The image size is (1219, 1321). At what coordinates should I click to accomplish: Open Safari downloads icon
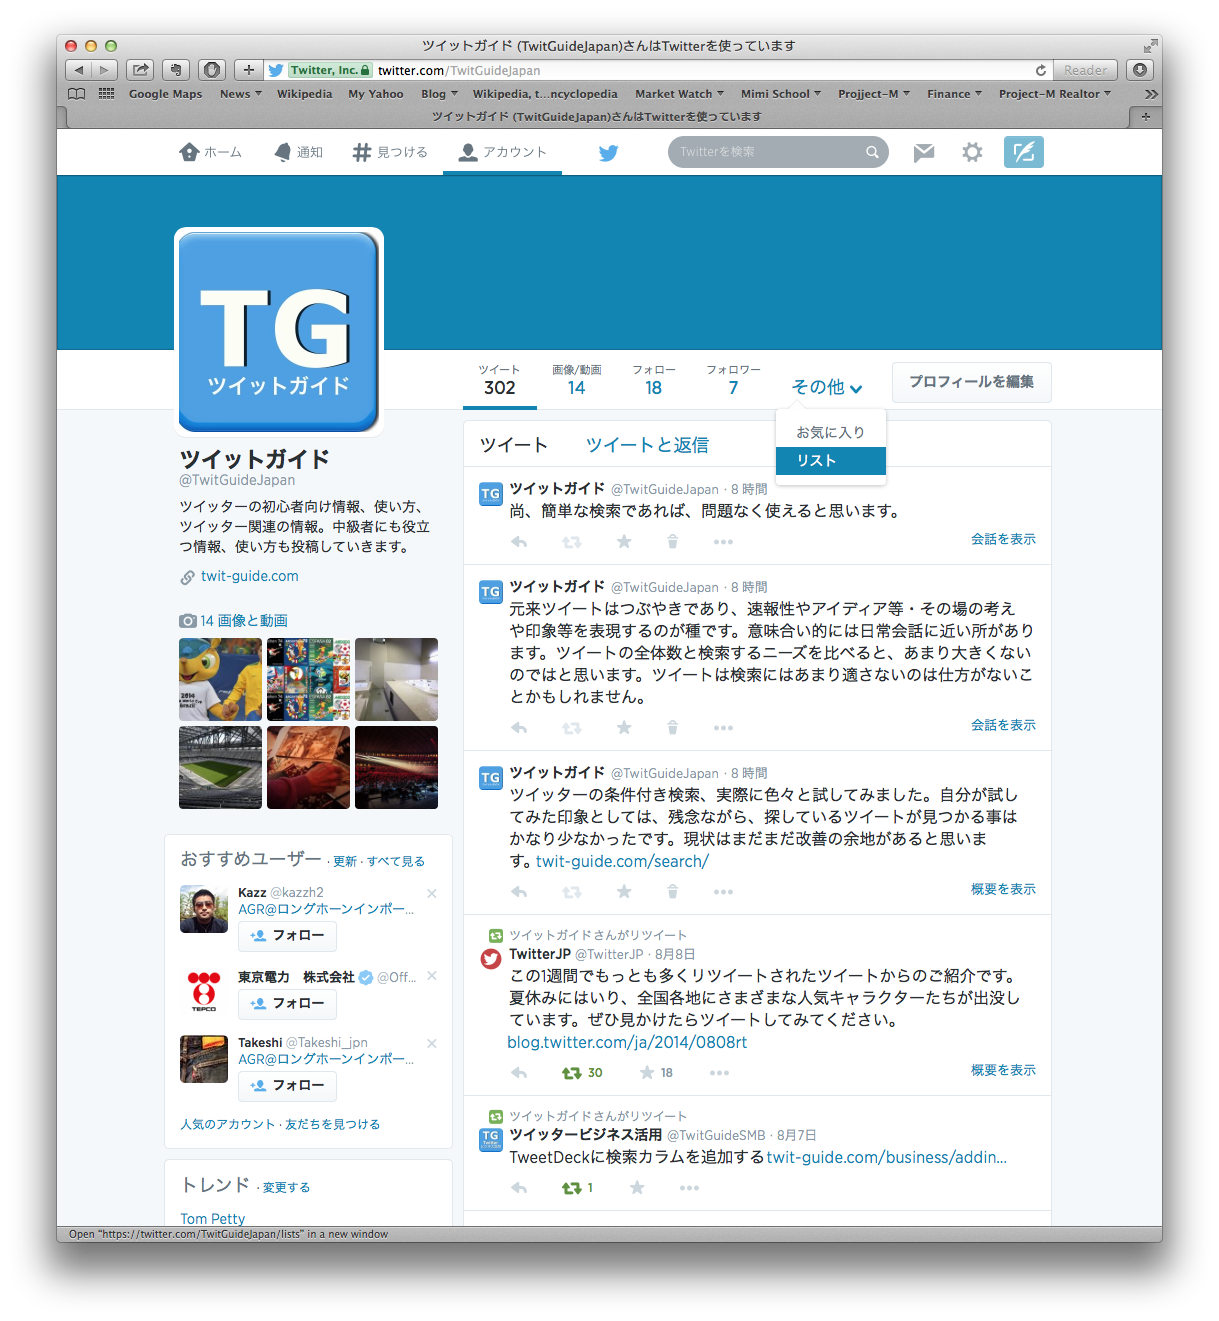pos(1140,70)
